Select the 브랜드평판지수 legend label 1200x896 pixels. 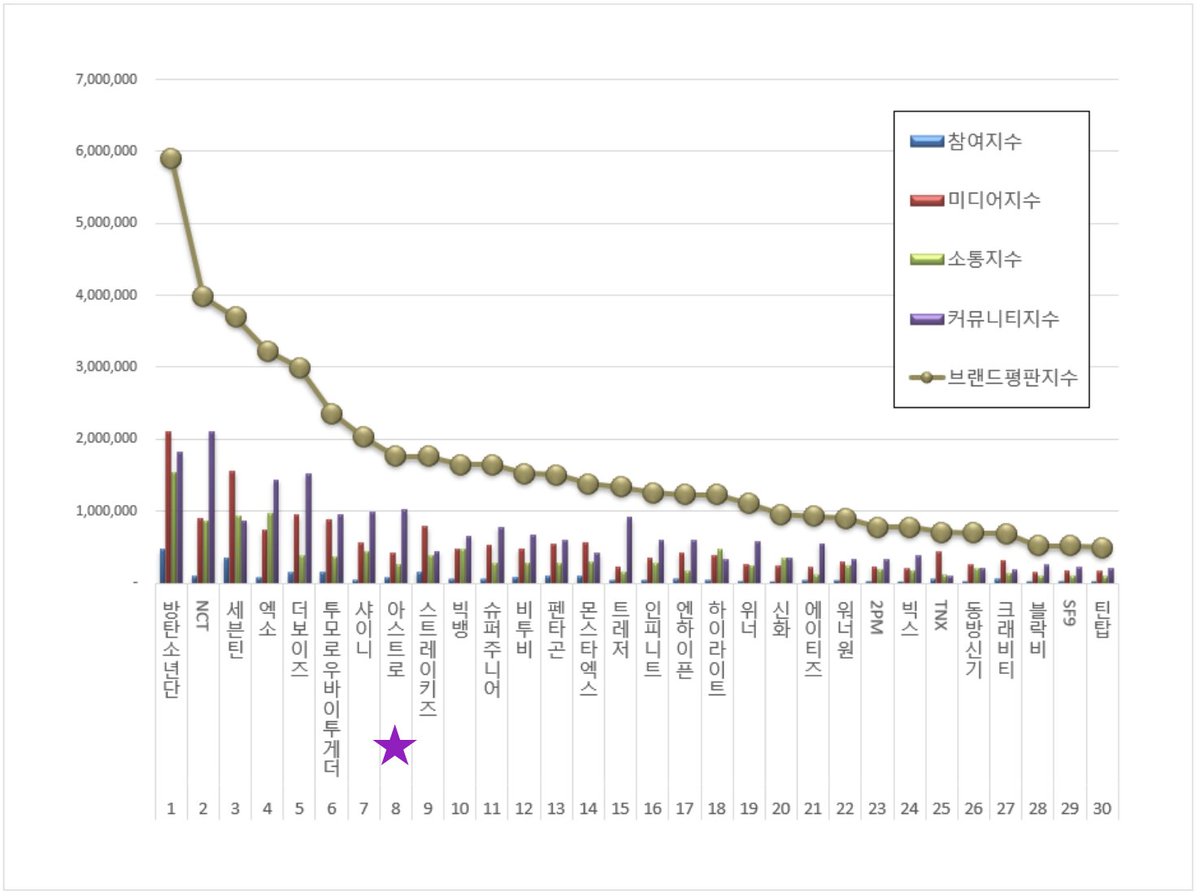click(1011, 378)
